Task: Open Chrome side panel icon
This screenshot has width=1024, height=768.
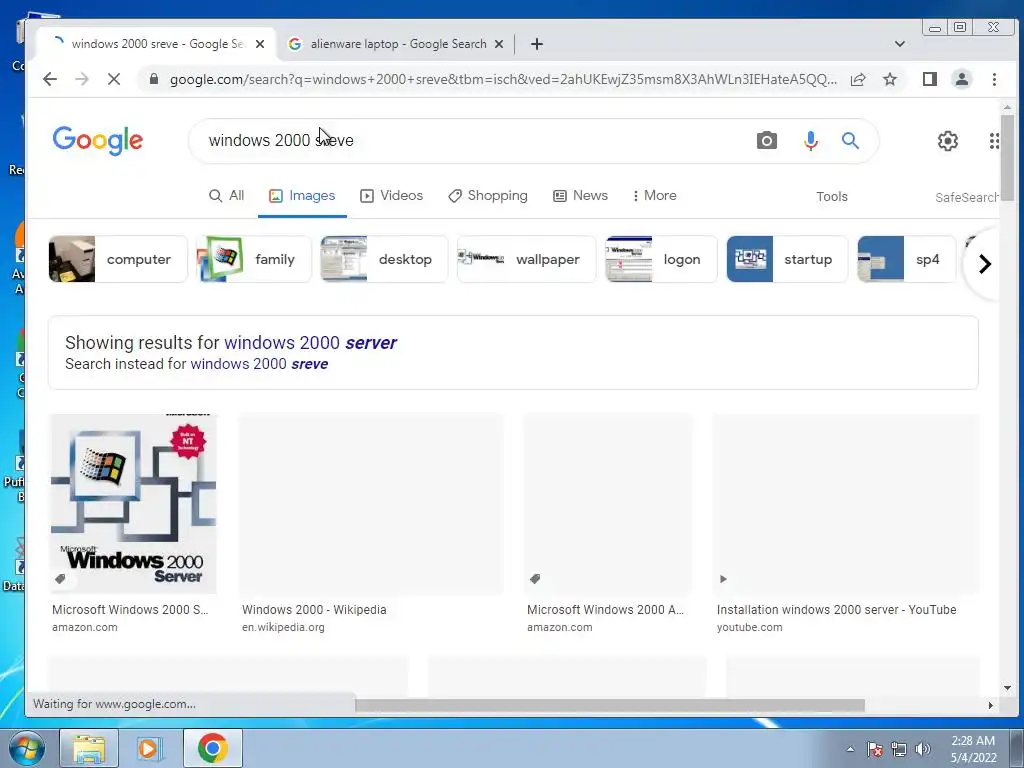Action: pyautogui.click(x=929, y=79)
